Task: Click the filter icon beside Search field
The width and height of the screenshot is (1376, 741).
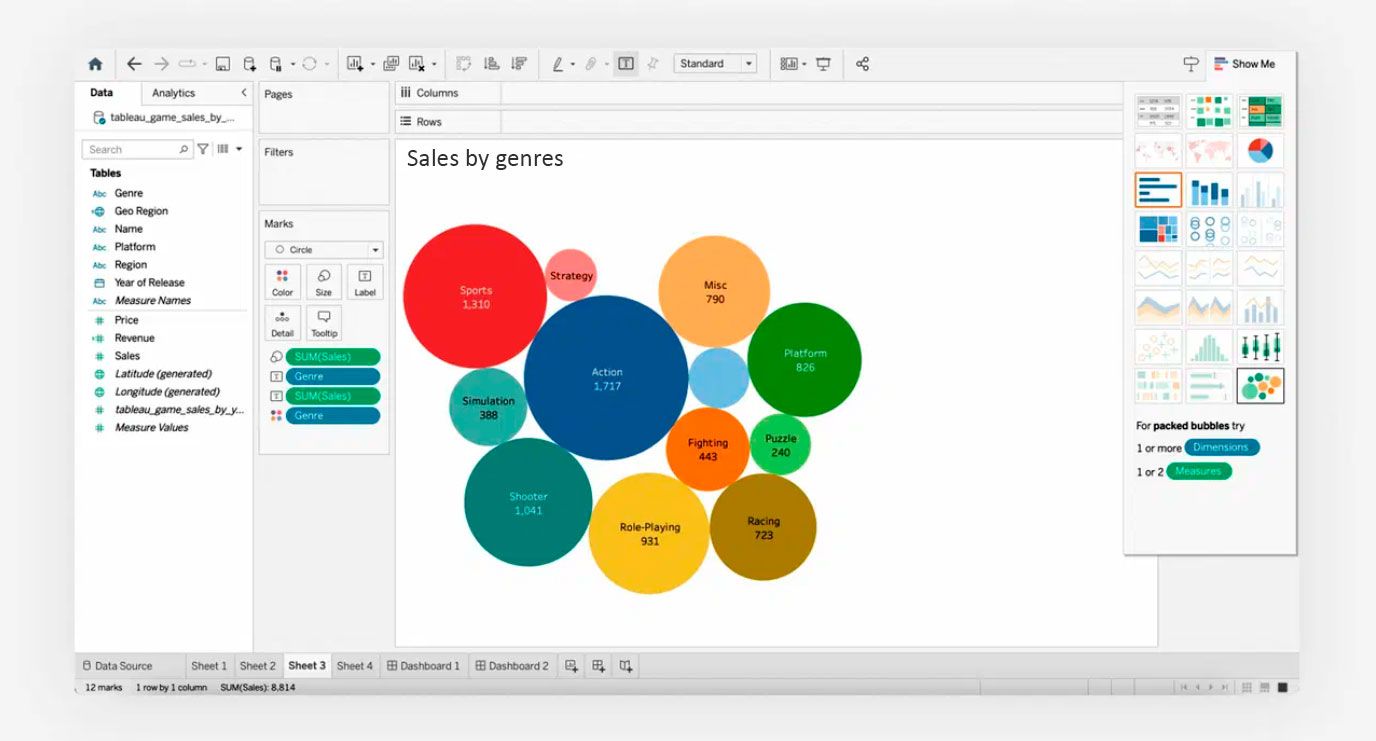Action: [203, 149]
